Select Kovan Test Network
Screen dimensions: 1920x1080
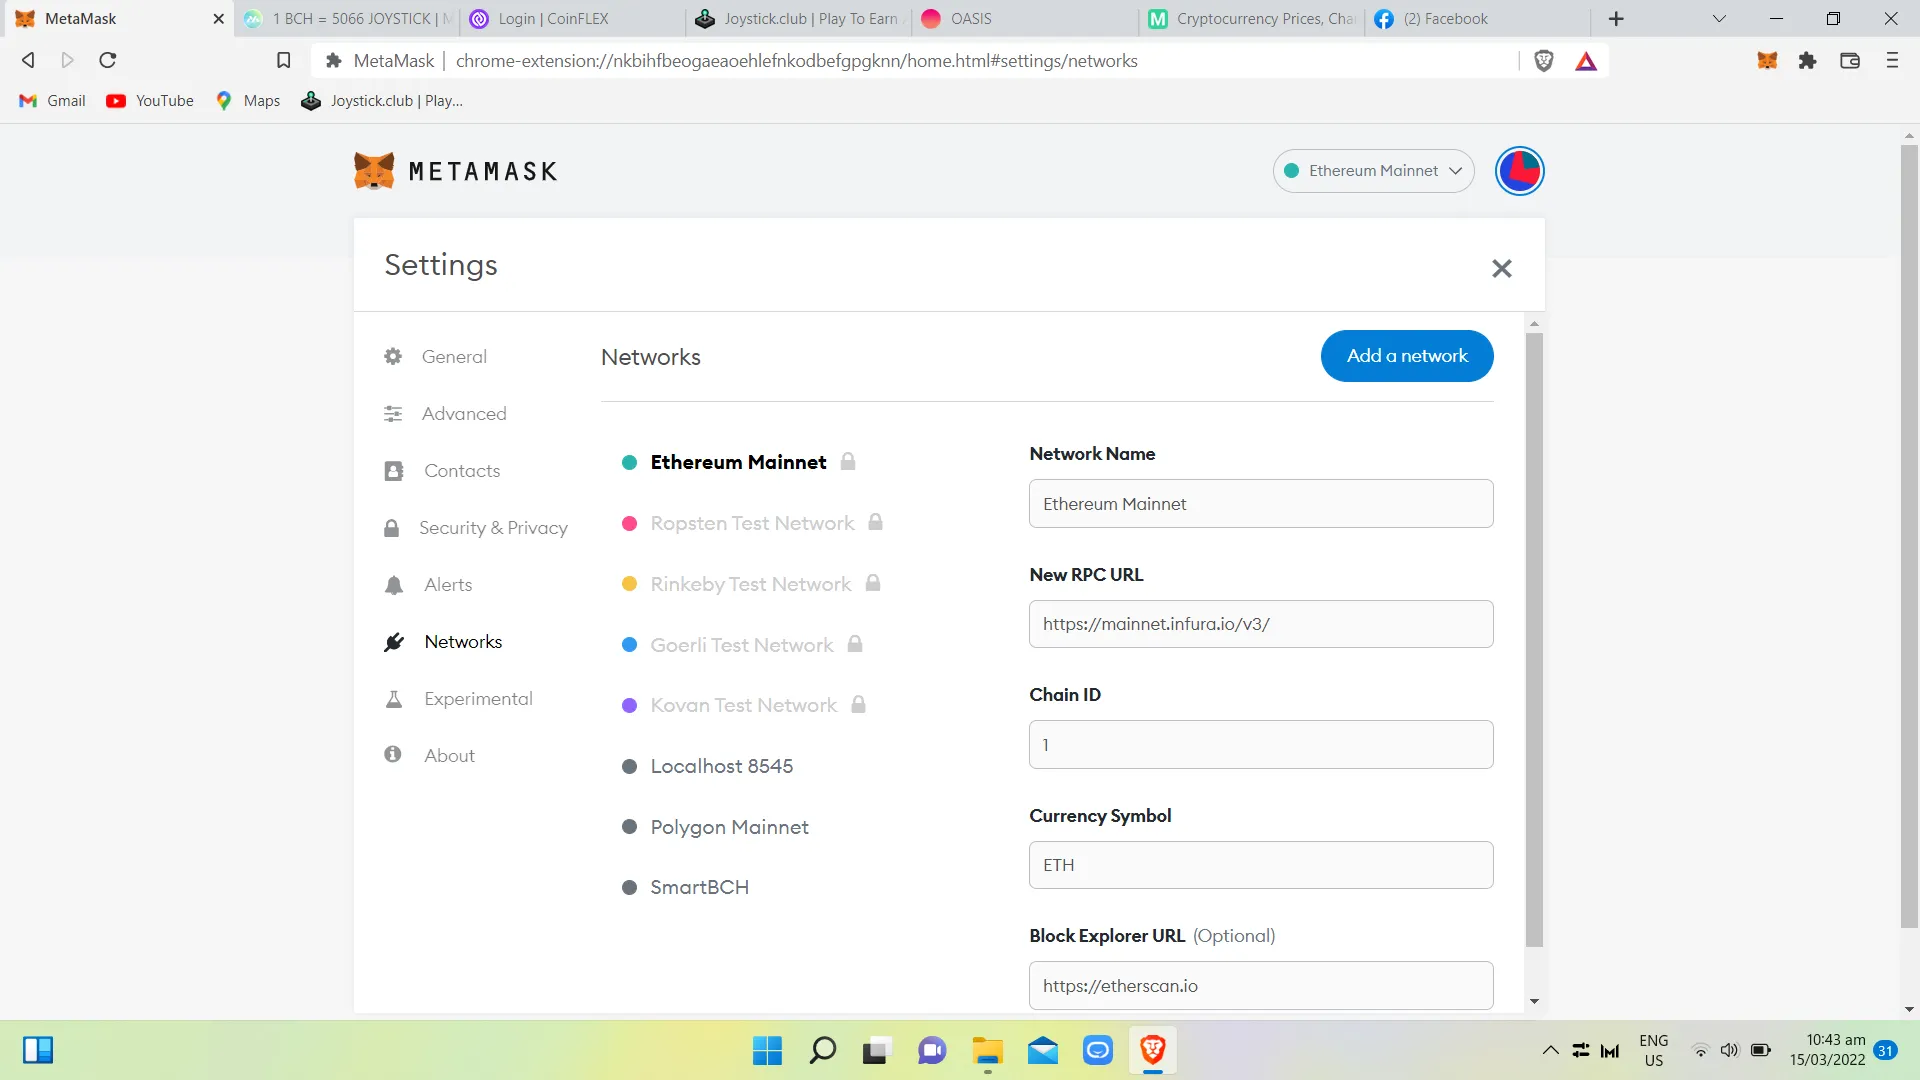pyautogui.click(x=743, y=705)
